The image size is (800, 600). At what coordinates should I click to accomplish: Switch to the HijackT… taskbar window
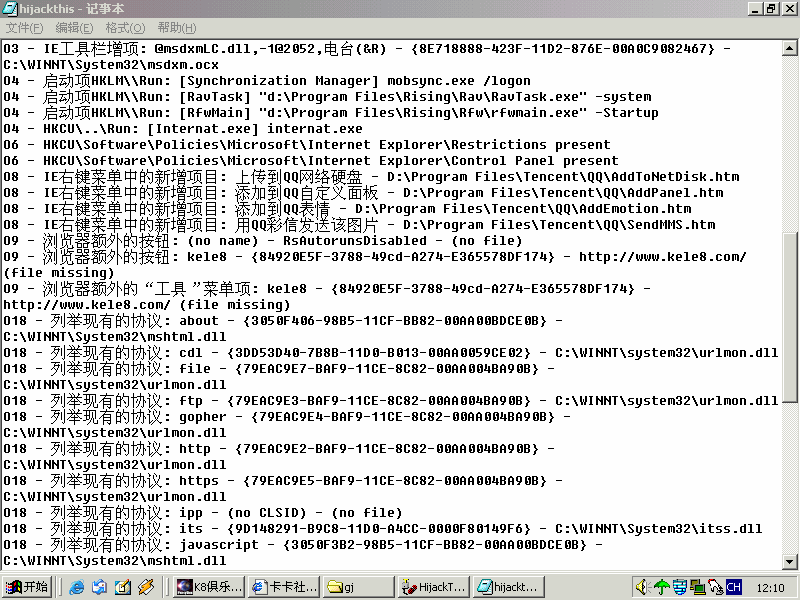tap(434, 587)
